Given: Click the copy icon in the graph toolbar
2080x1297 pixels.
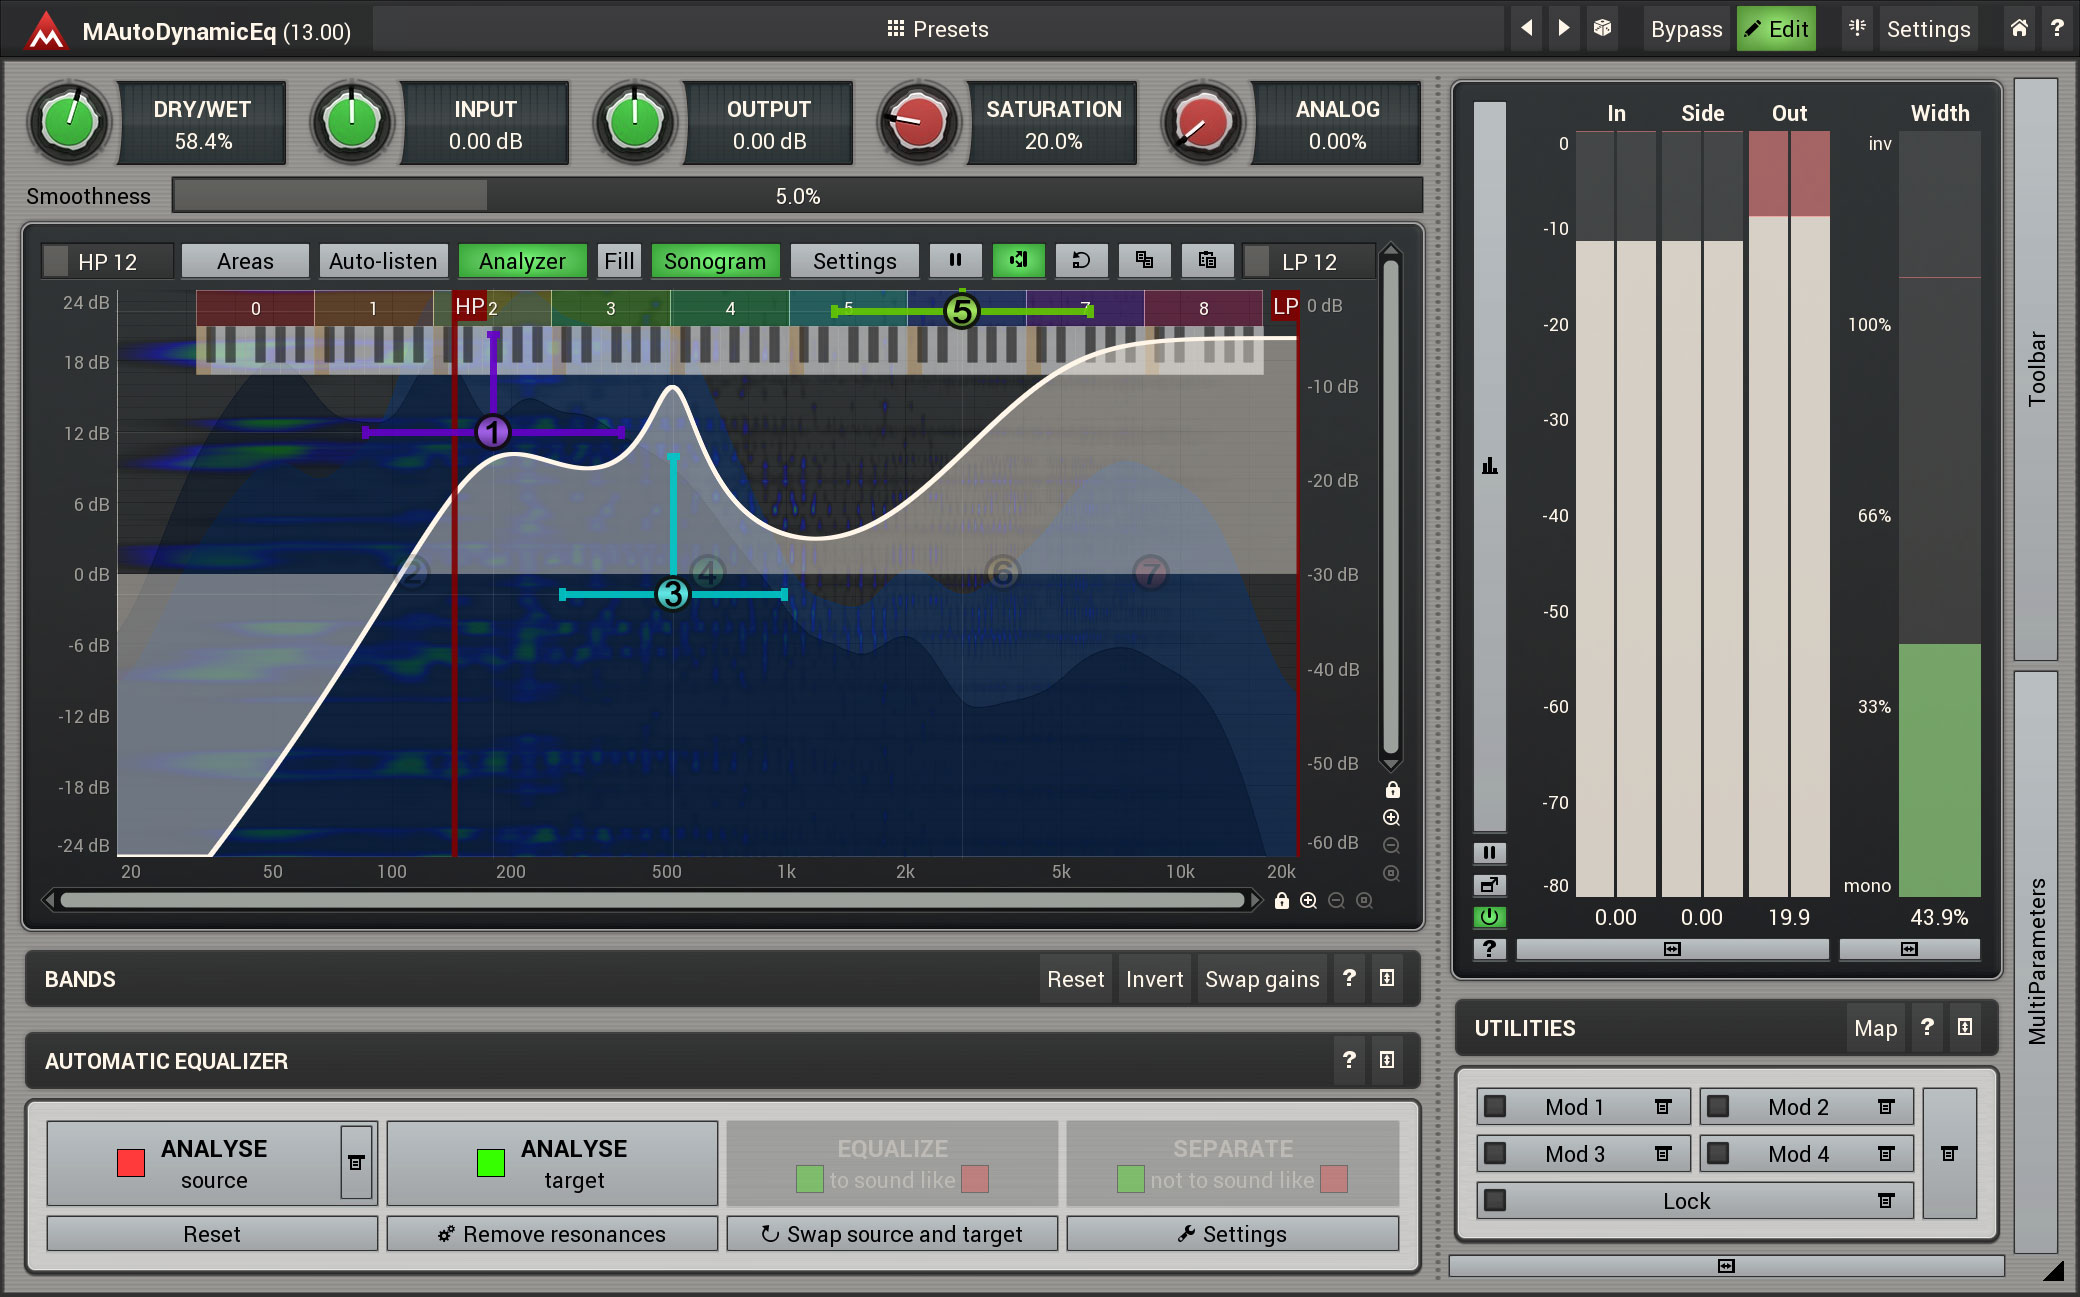Looking at the screenshot, I should (x=1144, y=261).
